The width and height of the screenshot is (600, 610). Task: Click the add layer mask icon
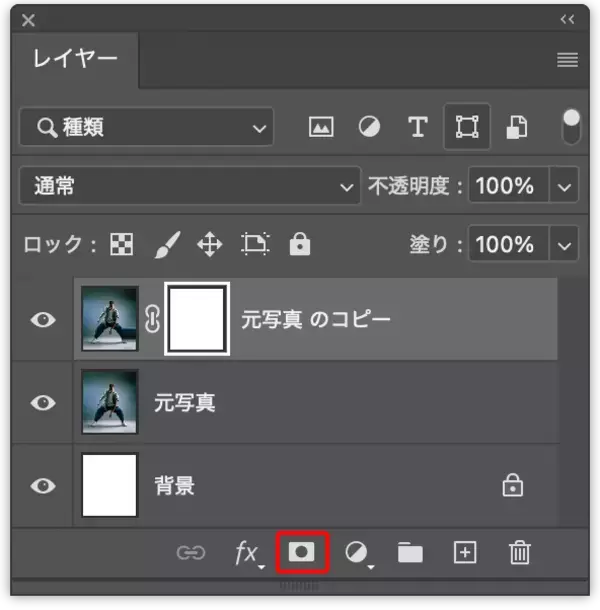[302, 552]
